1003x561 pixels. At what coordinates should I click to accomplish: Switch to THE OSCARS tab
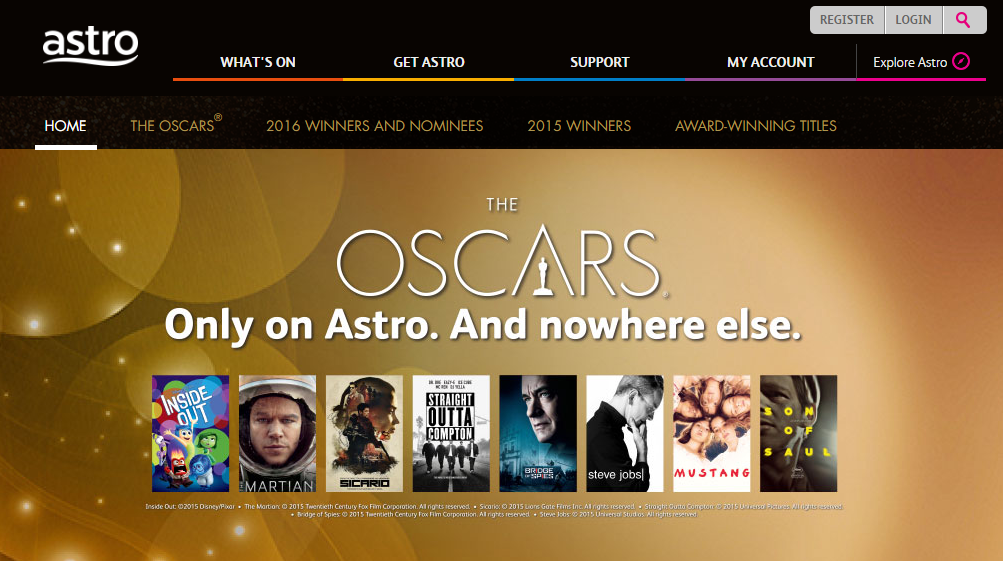coord(176,125)
